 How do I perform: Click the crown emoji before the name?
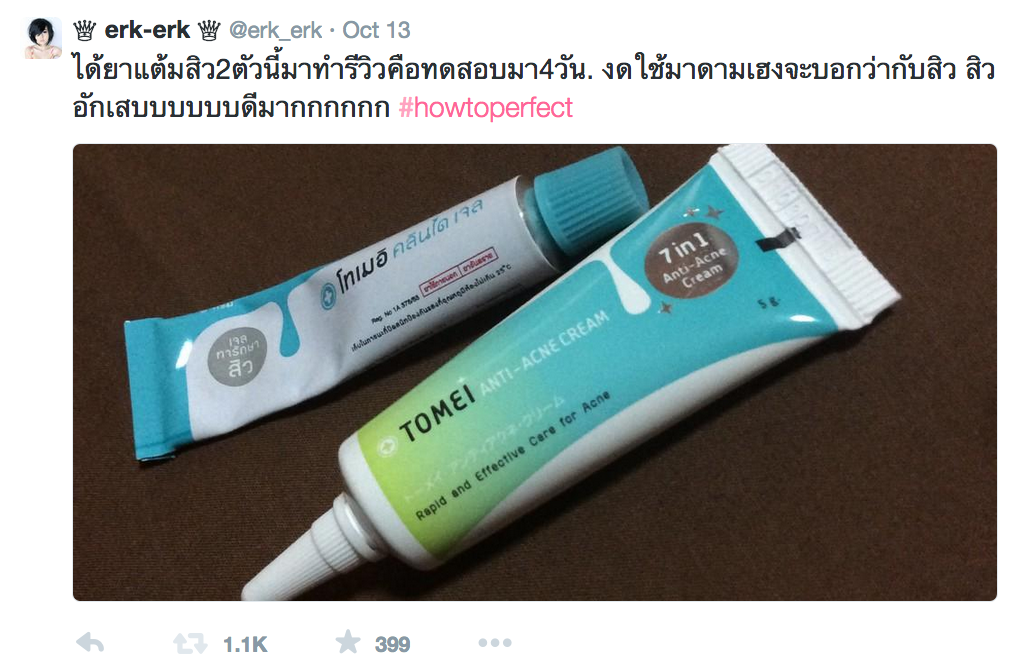coord(85,30)
